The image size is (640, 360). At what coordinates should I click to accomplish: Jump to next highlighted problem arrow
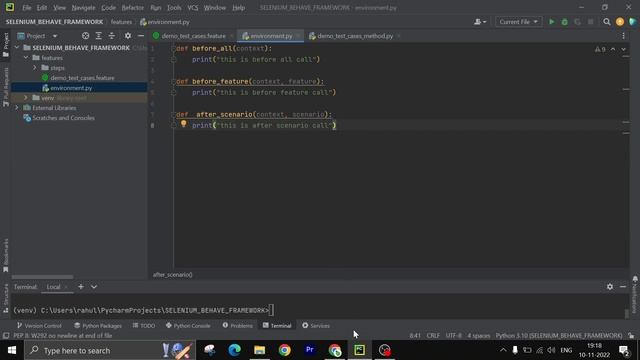pos(623,49)
